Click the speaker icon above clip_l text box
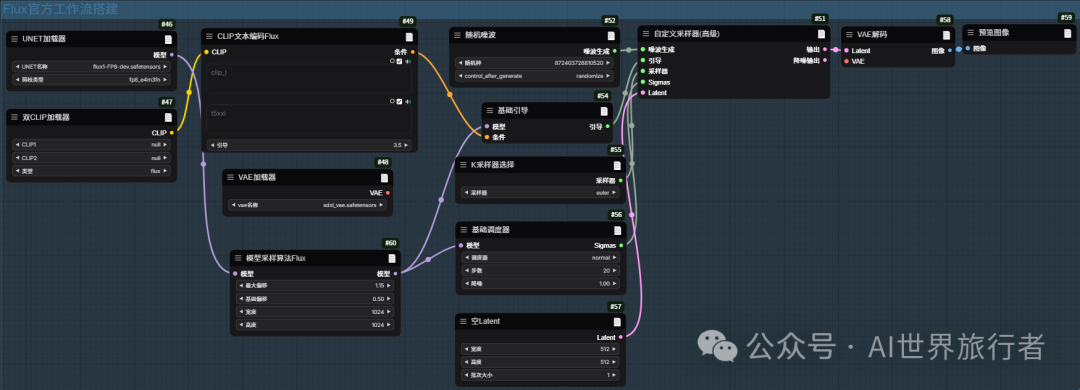 coord(408,61)
